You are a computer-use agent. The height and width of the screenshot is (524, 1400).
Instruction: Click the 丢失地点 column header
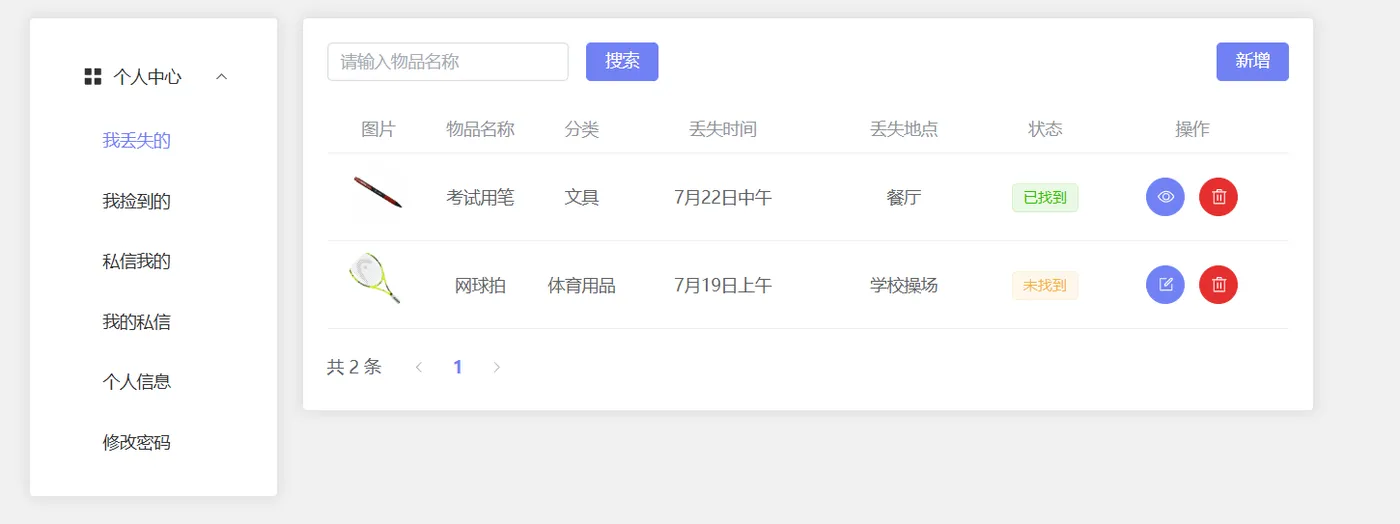pos(904,129)
